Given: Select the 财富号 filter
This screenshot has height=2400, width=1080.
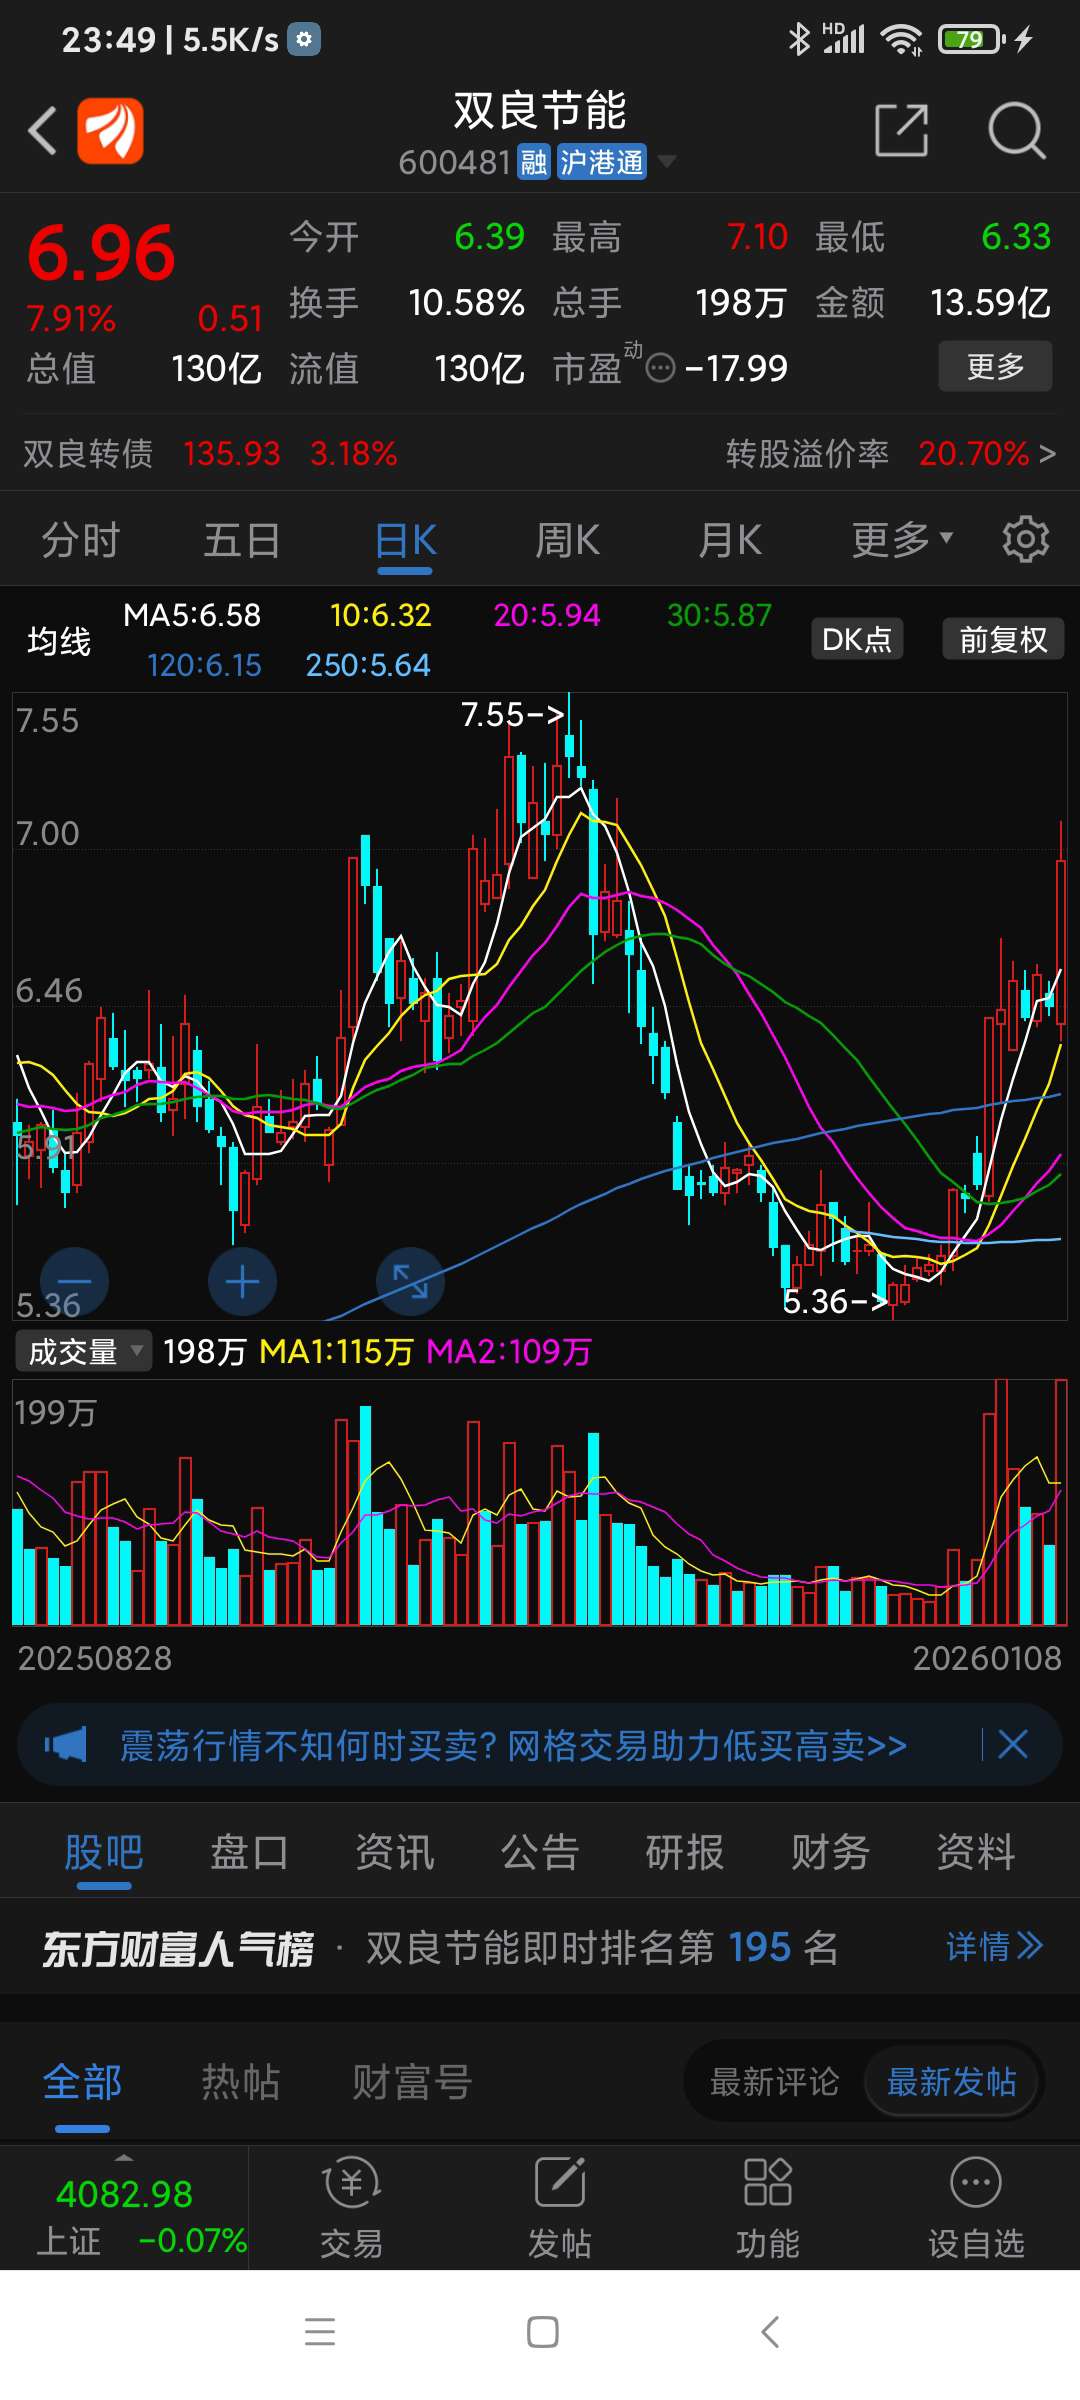Looking at the screenshot, I should pyautogui.click(x=412, y=2083).
